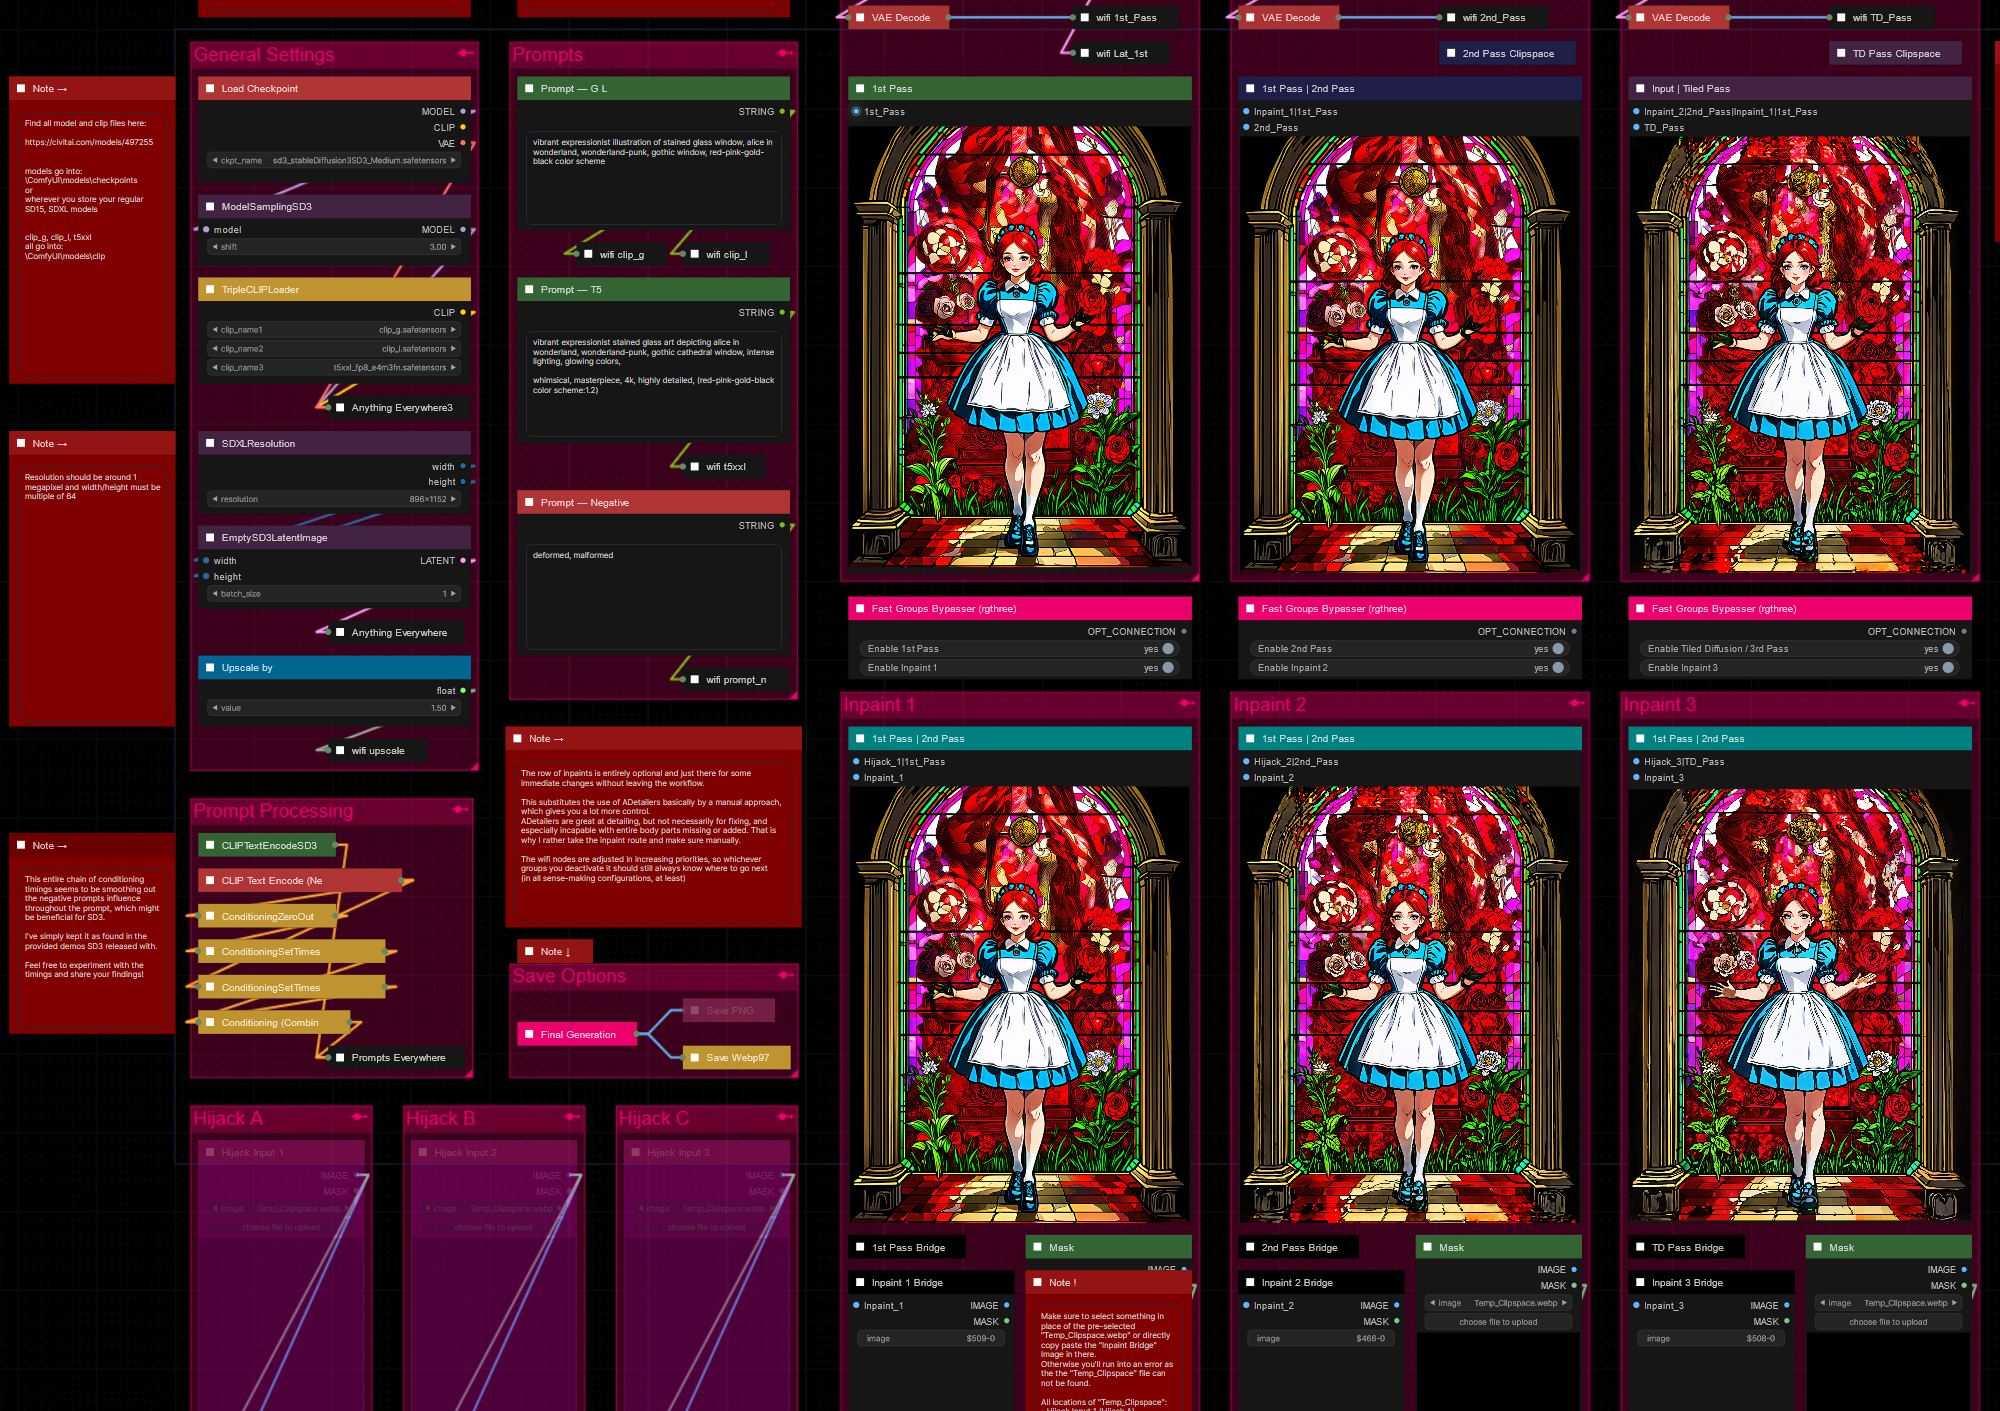Click inside the Prompt — T5 text box
Viewport: 2000px width, 1411px height.
(x=654, y=384)
